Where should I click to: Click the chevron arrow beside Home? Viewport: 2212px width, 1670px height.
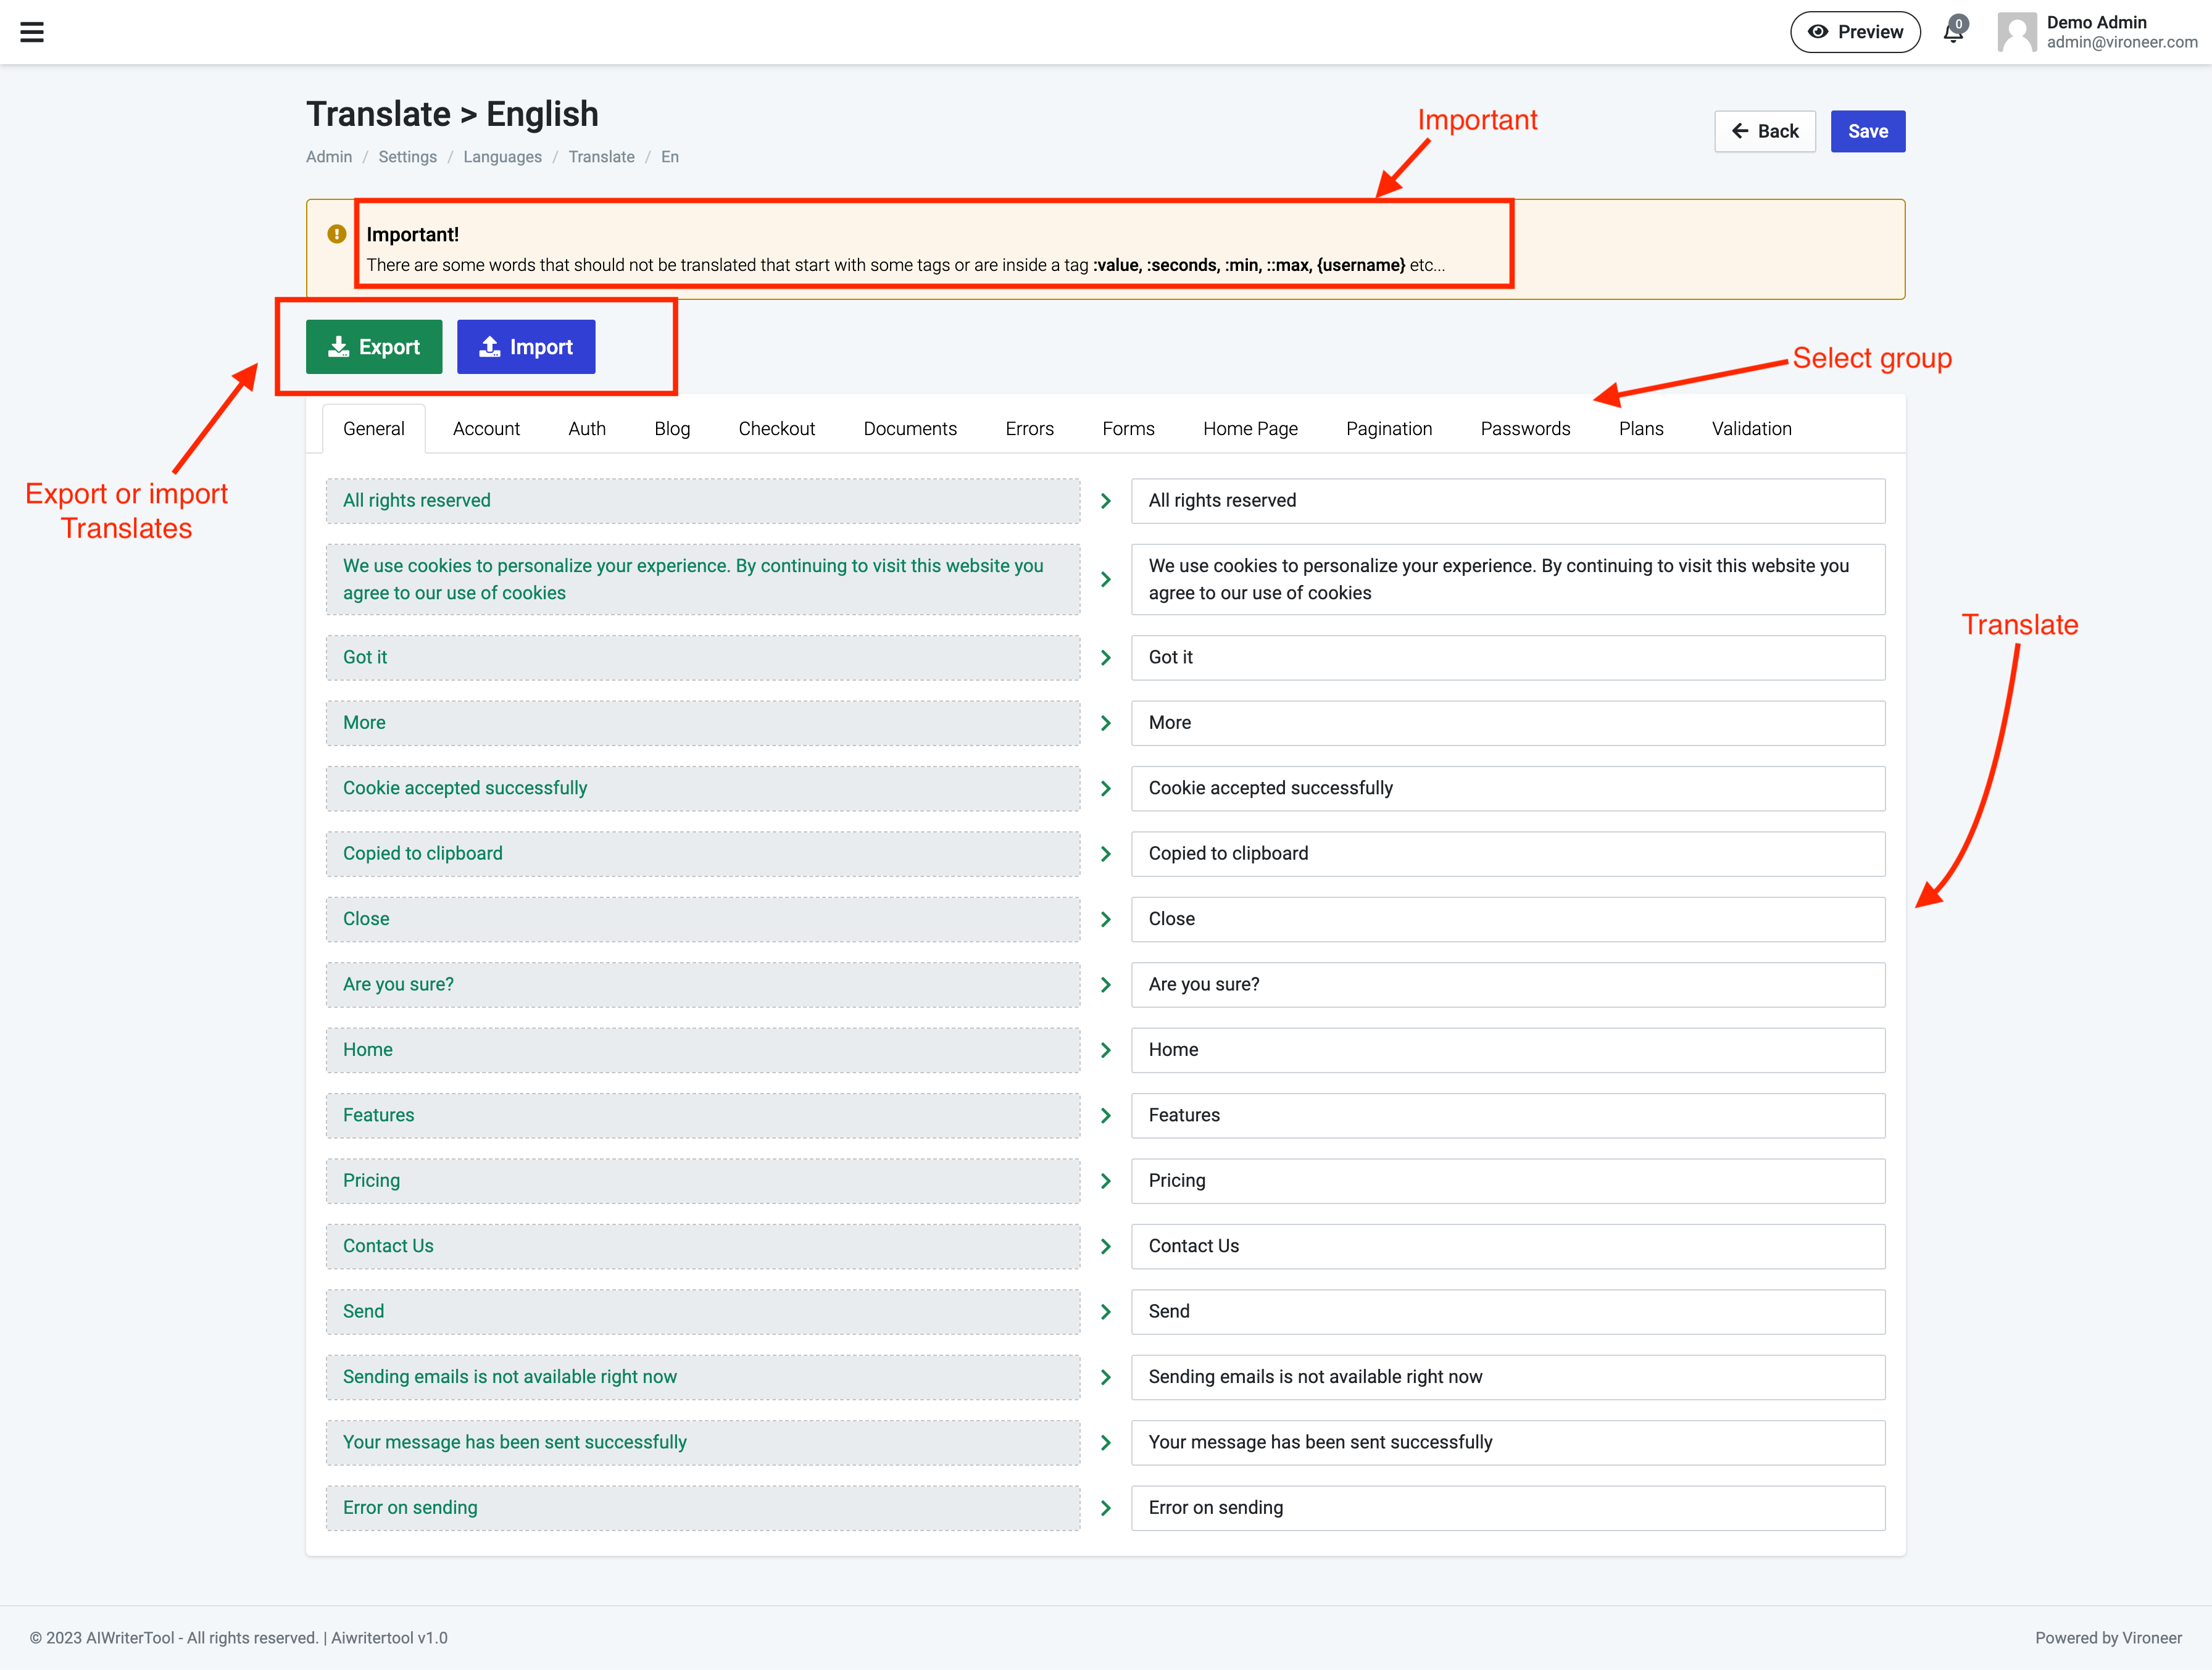pos(1105,1050)
